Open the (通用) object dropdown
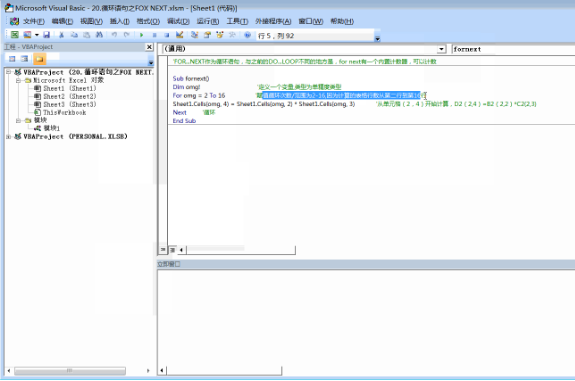This screenshot has height=381, width=575. (x=442, y=49)
